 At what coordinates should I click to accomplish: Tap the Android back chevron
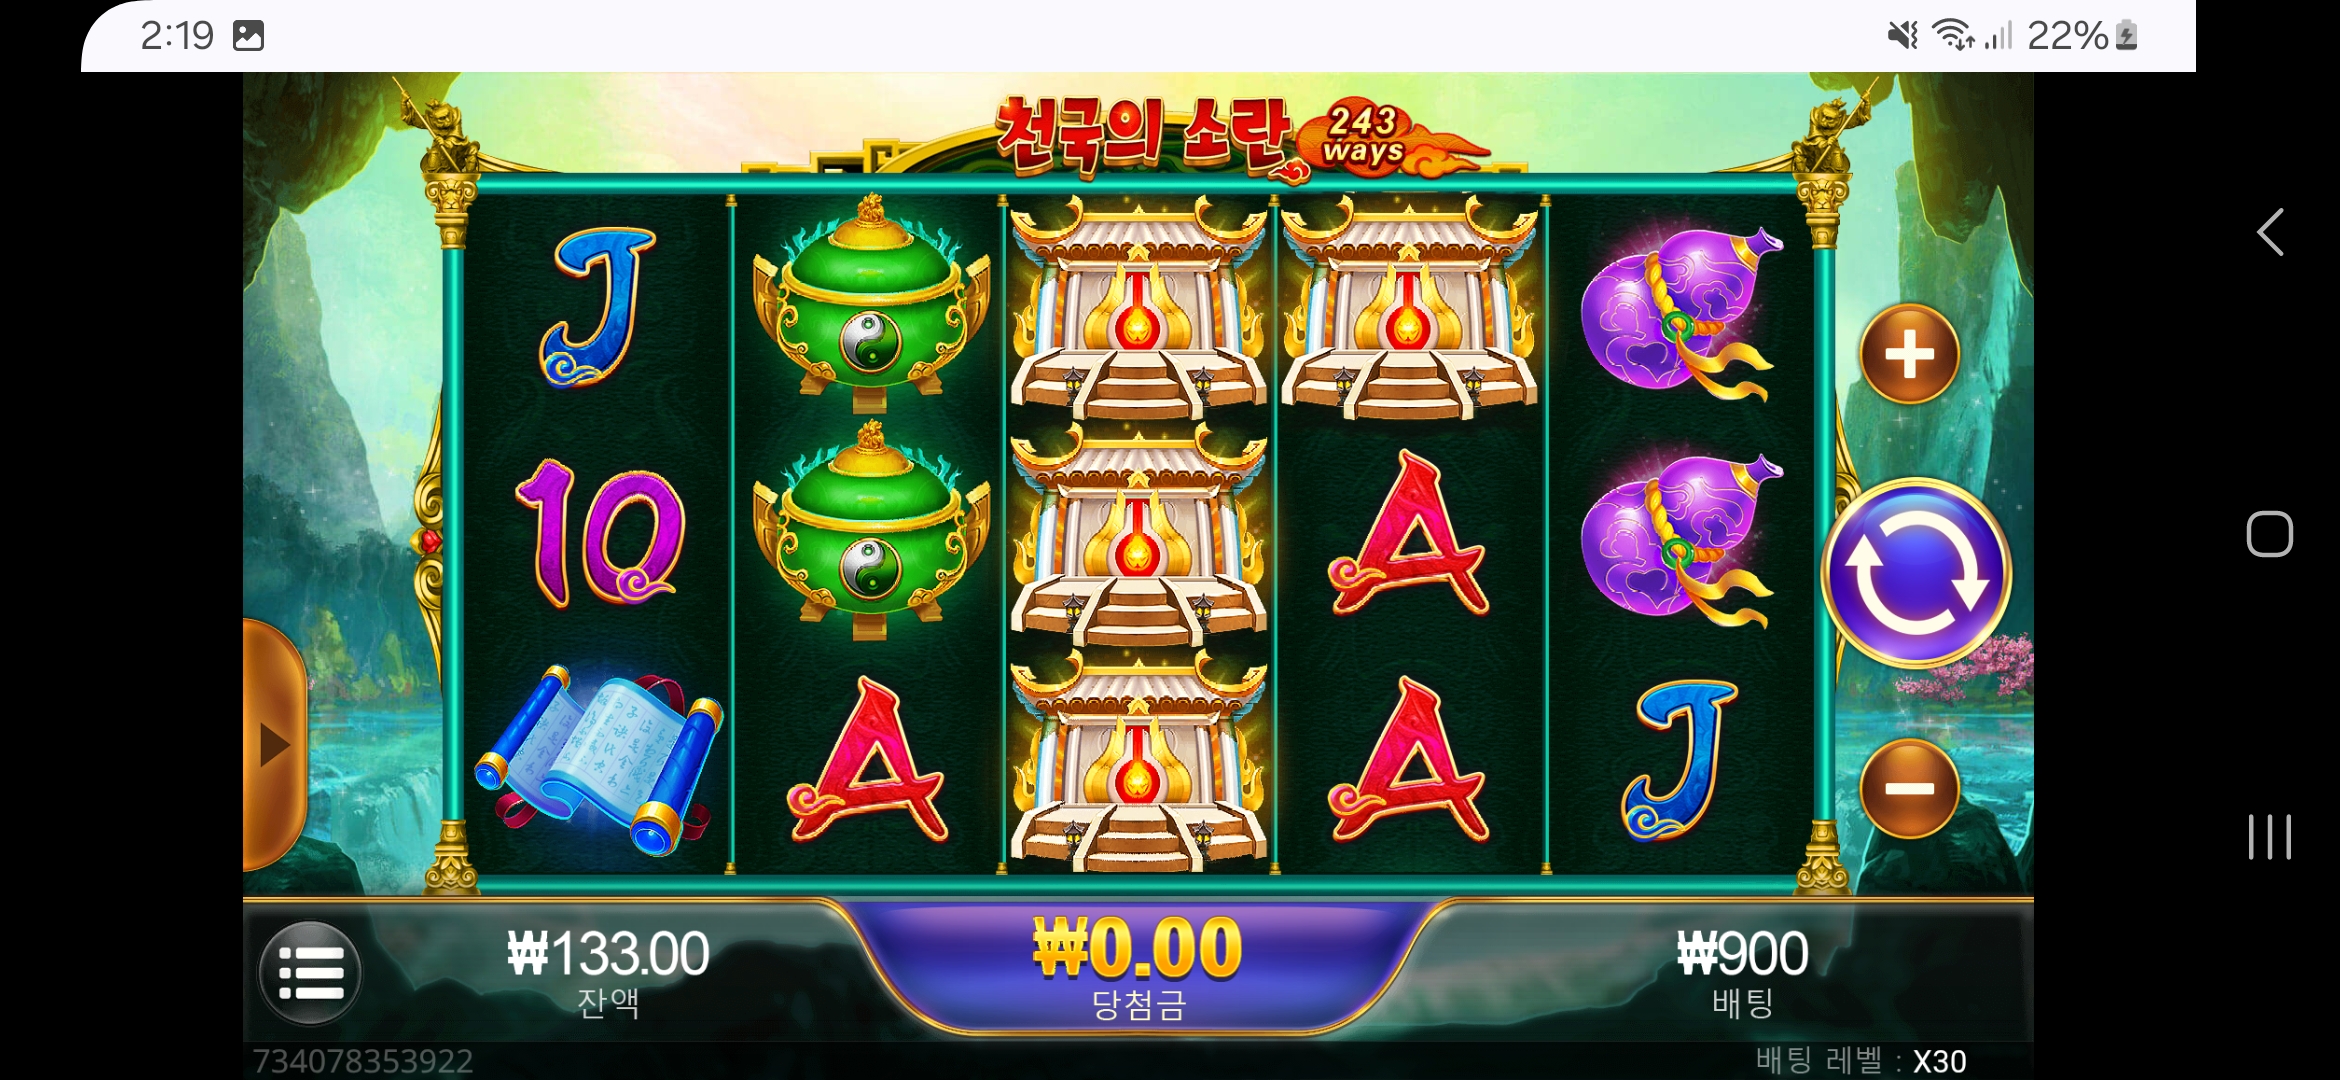[2270, 233]
